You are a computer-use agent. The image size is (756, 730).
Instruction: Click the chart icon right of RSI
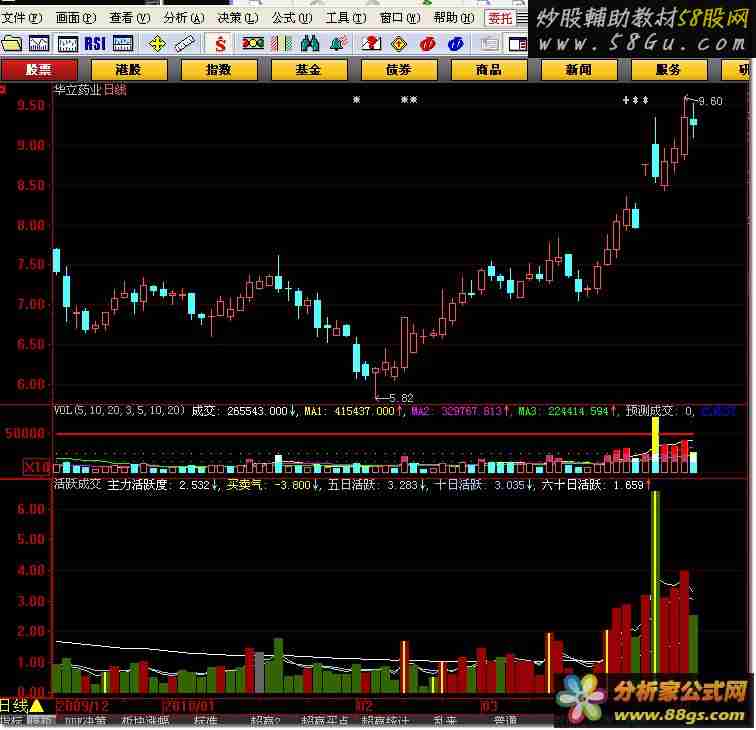tap(123, 44)
